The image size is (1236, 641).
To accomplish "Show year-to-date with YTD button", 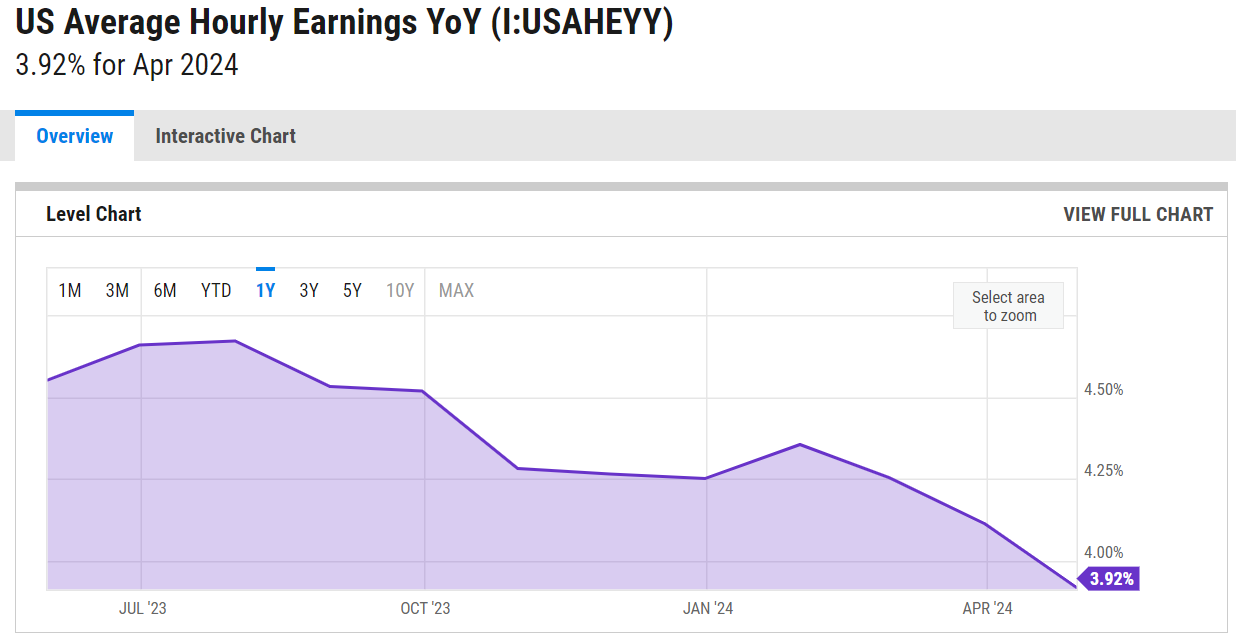I will 216,291.
